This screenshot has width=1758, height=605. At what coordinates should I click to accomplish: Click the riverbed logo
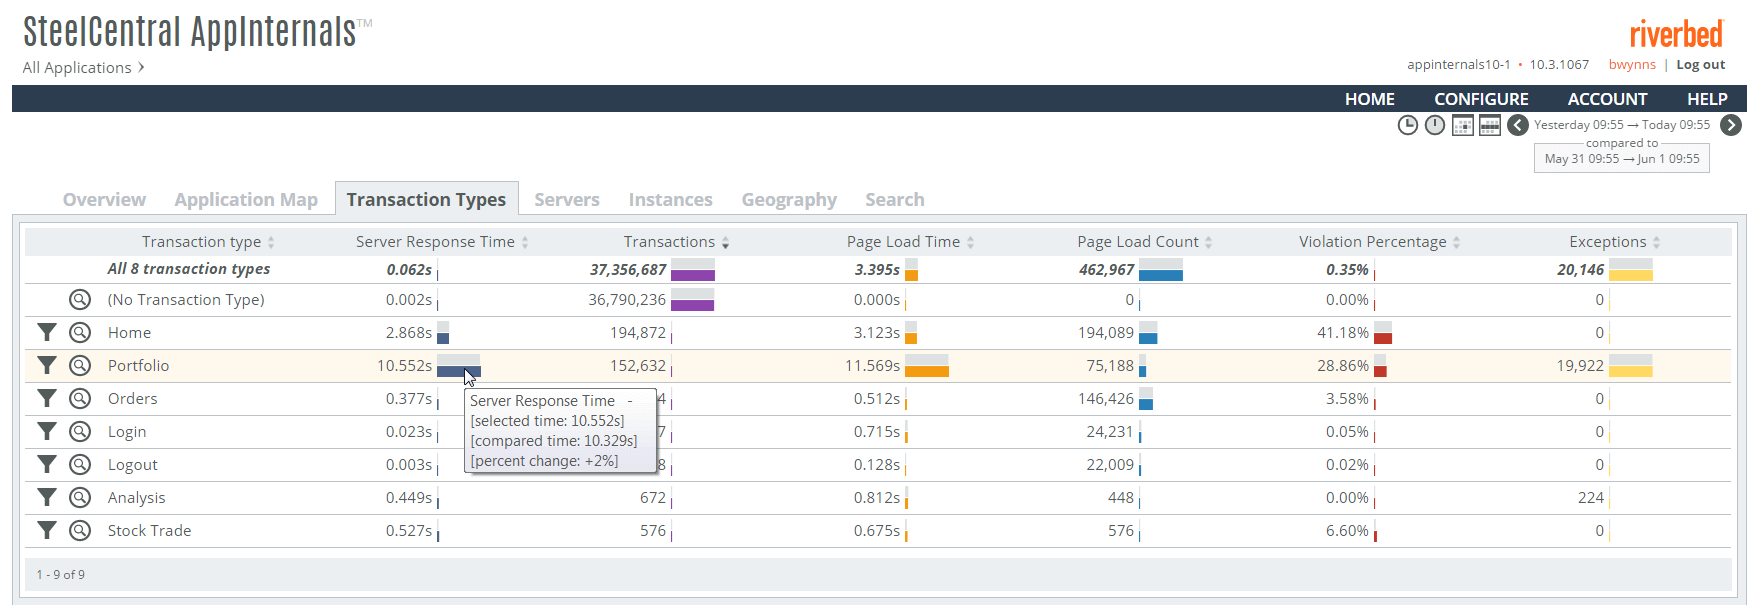pyautogui.click(x=1677, y=33)
